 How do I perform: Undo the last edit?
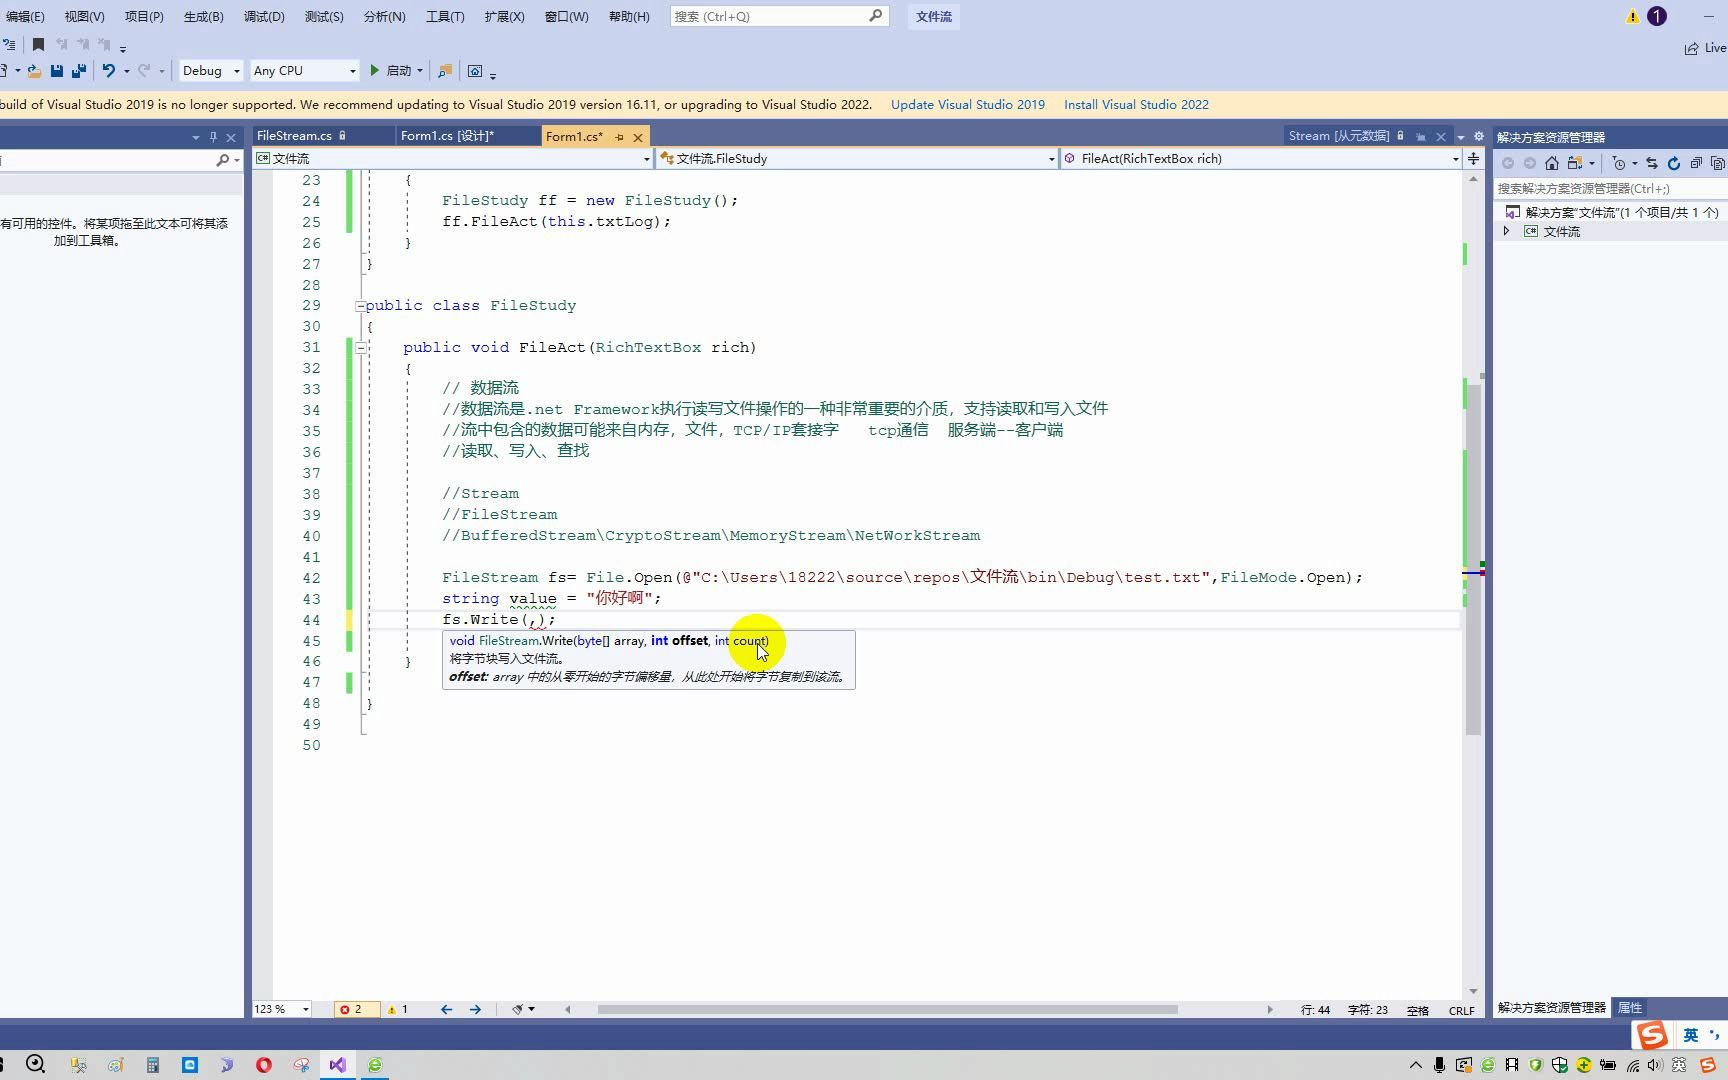coord(108,71)
